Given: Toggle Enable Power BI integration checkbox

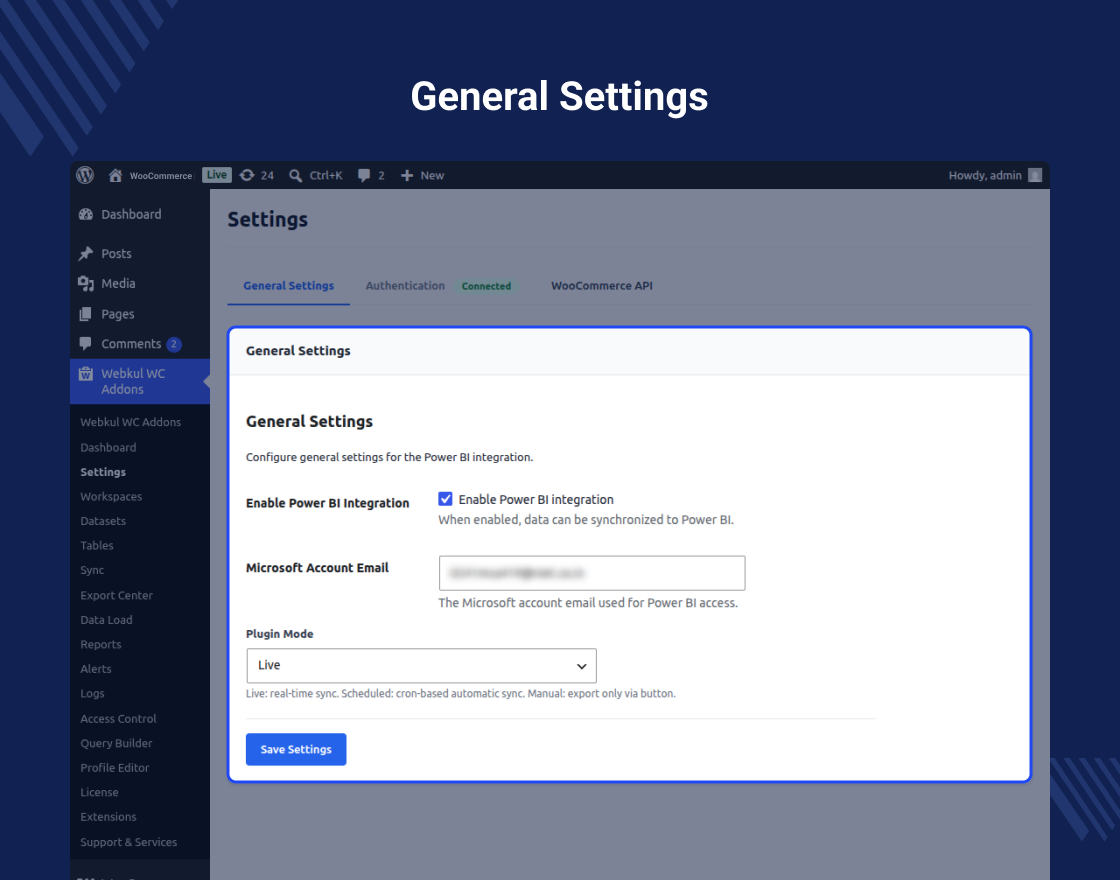Looking at the screenshot, I should [x=445, y=499].
